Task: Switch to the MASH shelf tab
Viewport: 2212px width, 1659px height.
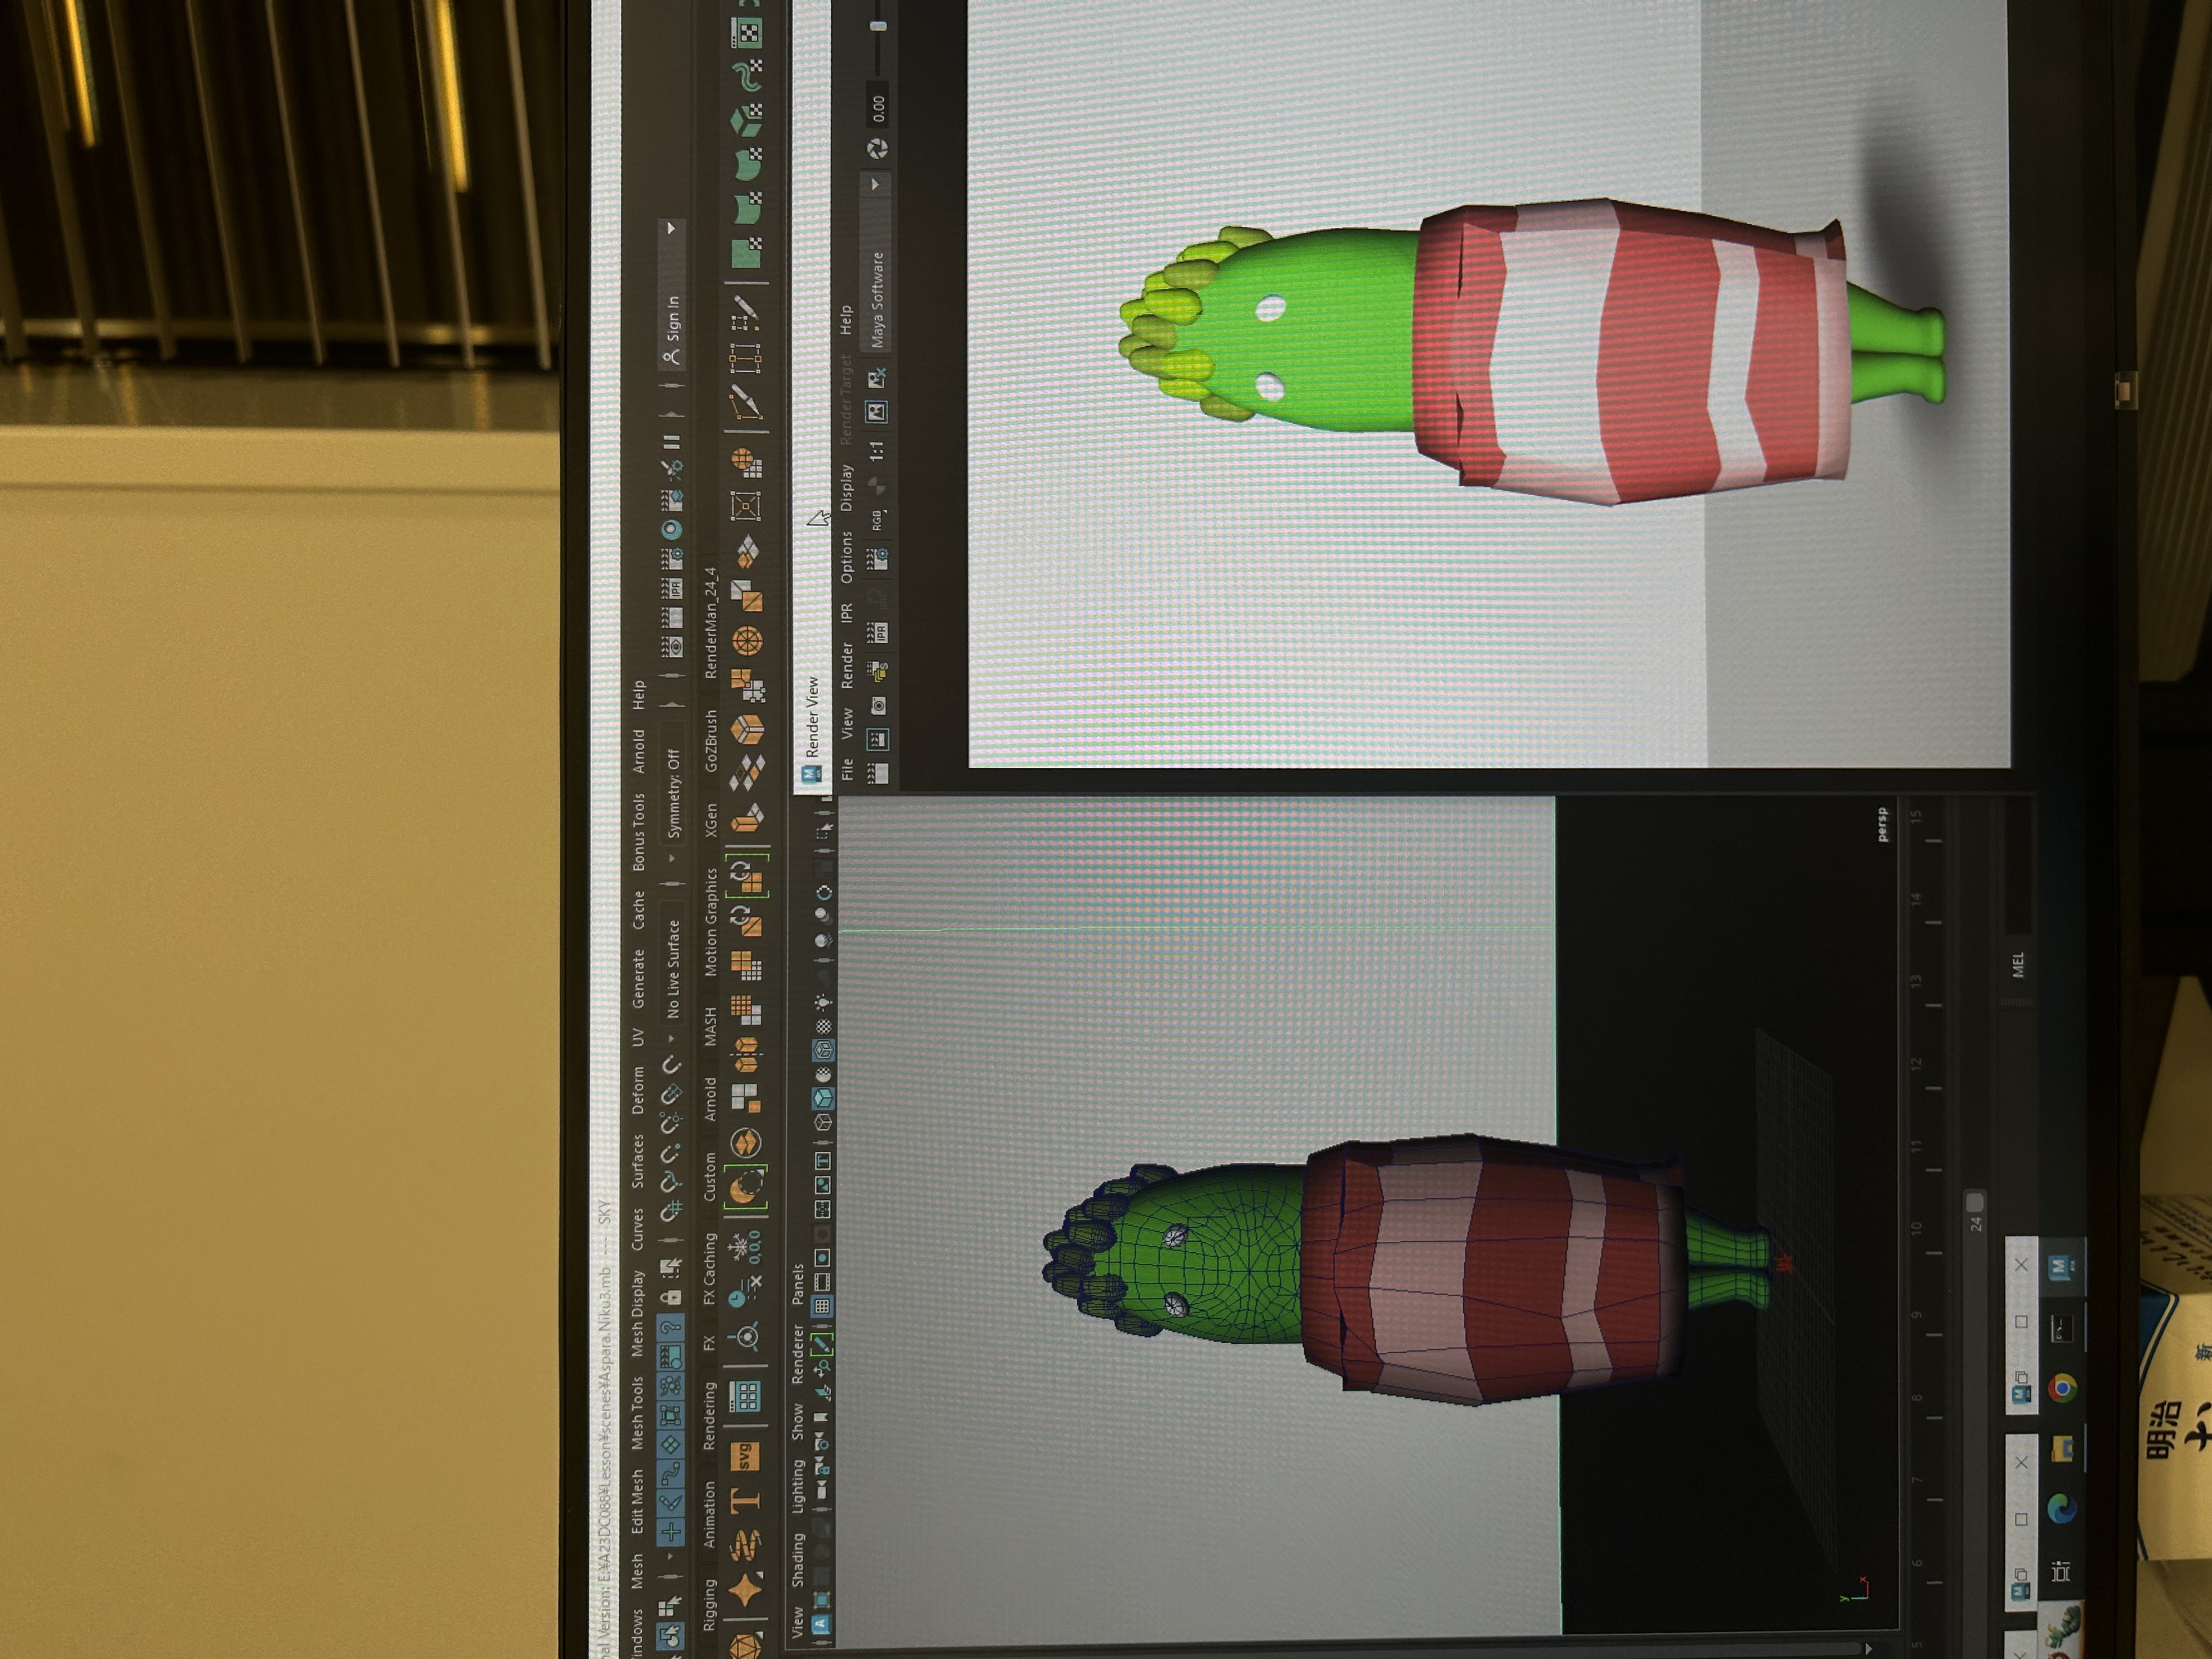Action: 710,1027
